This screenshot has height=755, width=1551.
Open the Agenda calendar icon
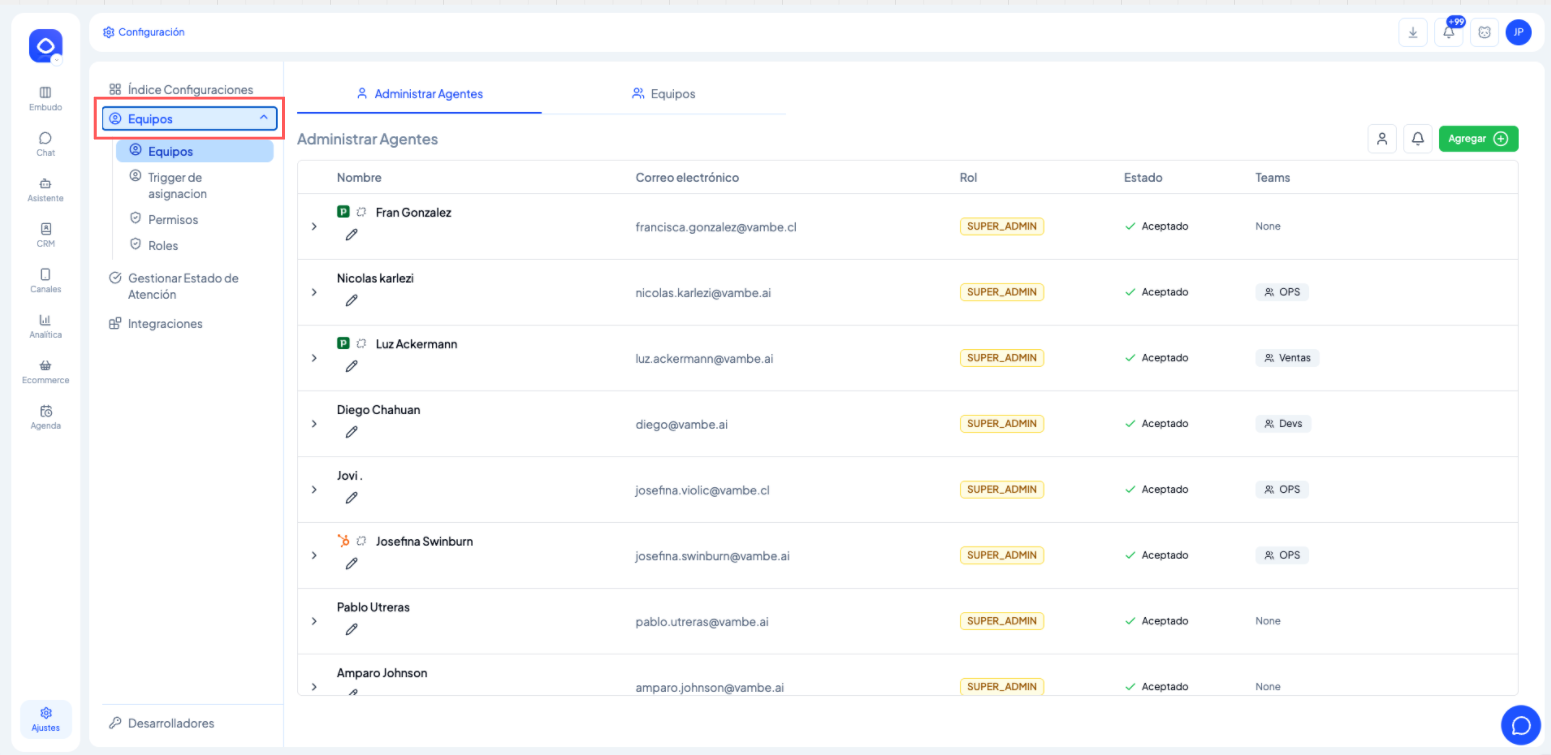tap(45, 416)
